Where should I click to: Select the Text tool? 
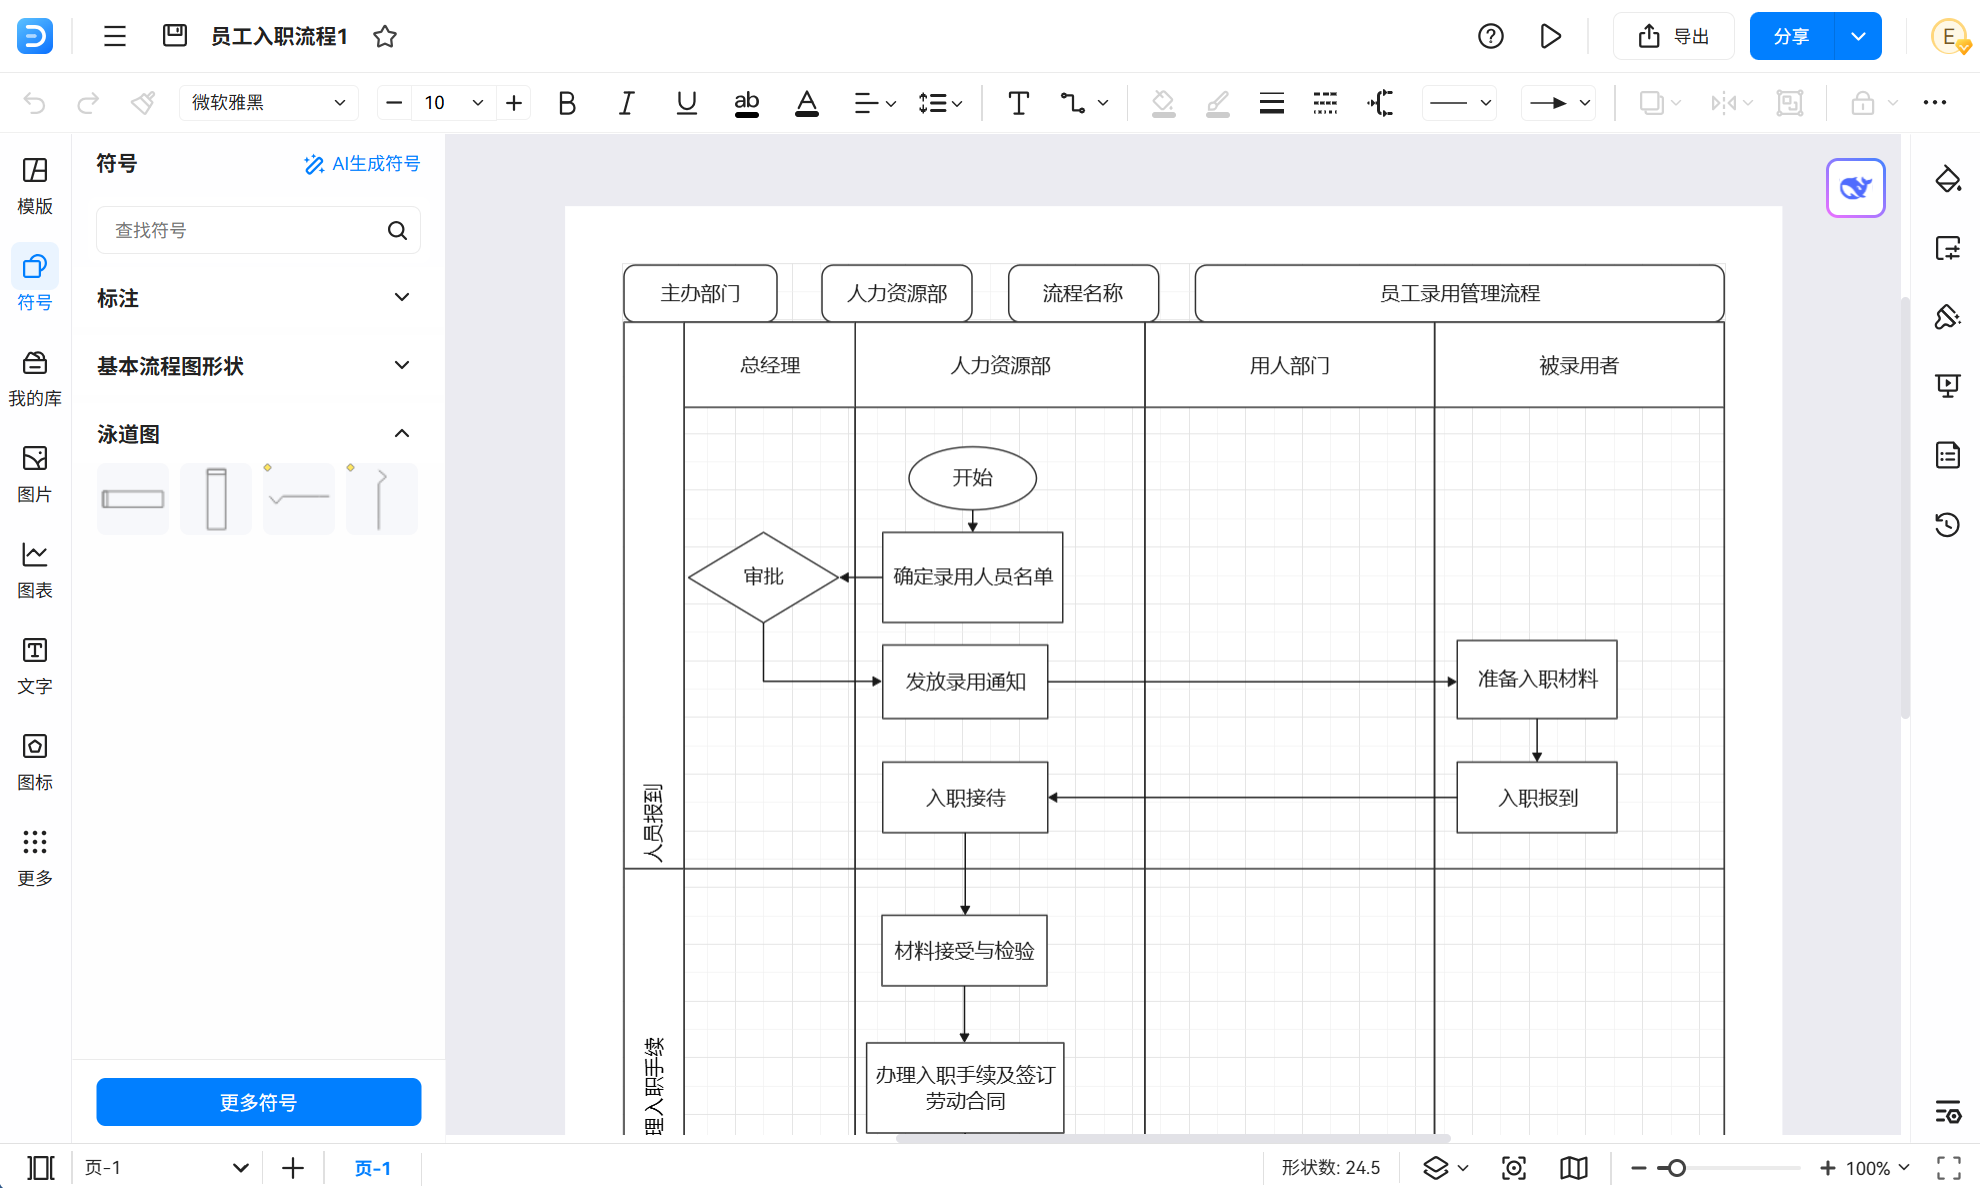click(x=1019, y=103)
